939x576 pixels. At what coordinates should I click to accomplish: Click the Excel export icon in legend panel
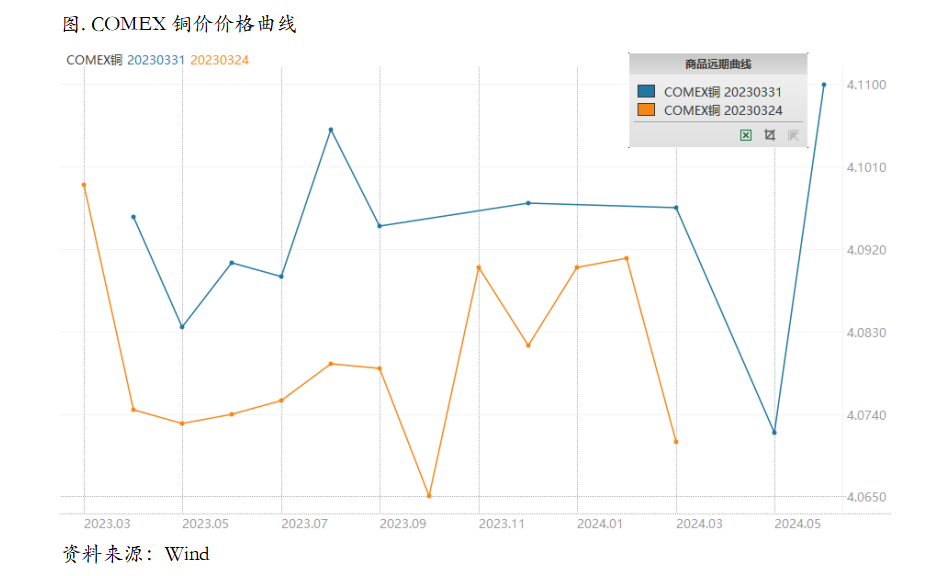coord(746,135)
